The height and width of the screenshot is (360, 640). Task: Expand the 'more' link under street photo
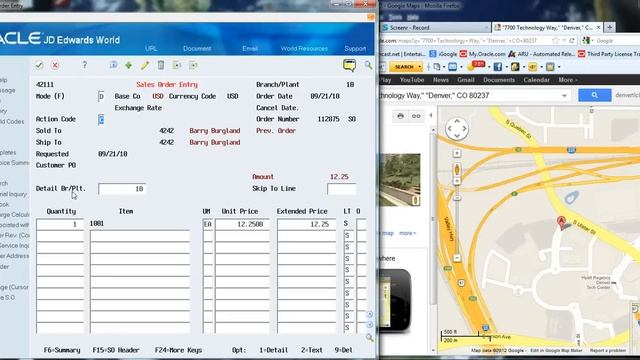[x=407, y=233]
